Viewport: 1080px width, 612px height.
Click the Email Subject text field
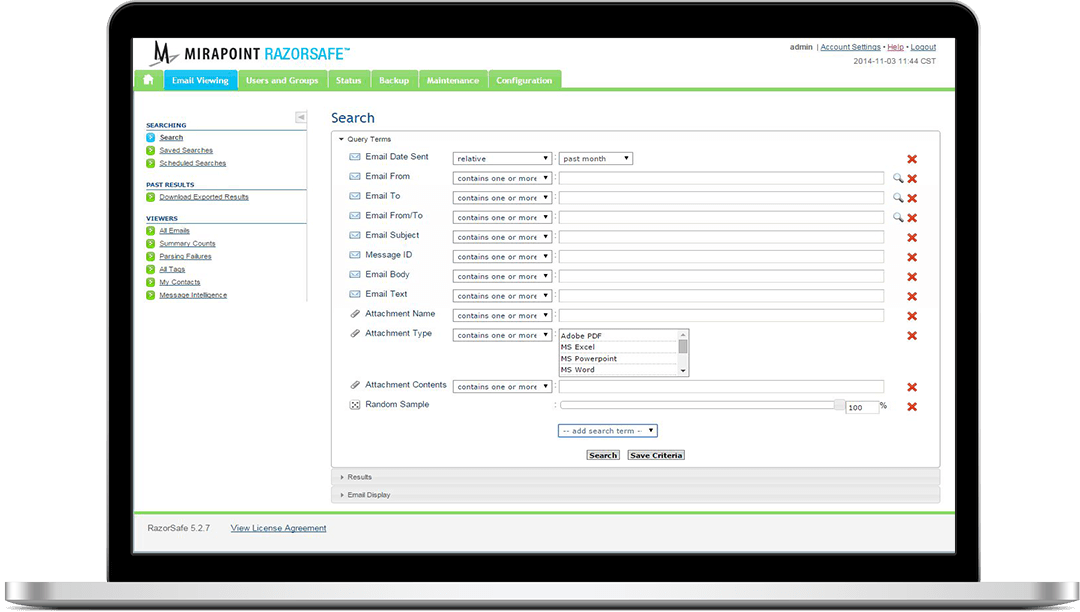click(x=721, y=237)
